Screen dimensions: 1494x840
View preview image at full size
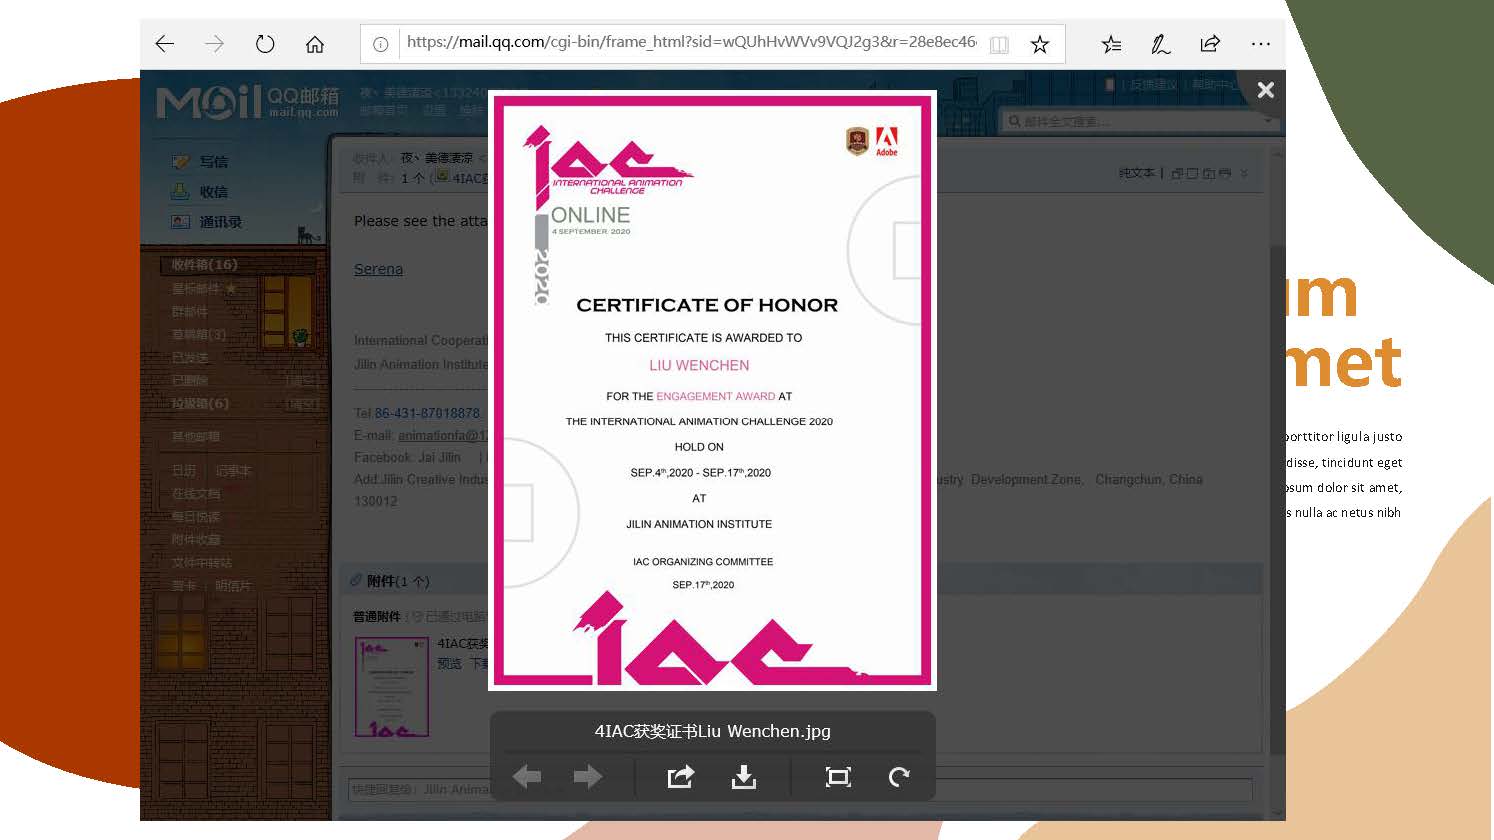coord(838,777)
